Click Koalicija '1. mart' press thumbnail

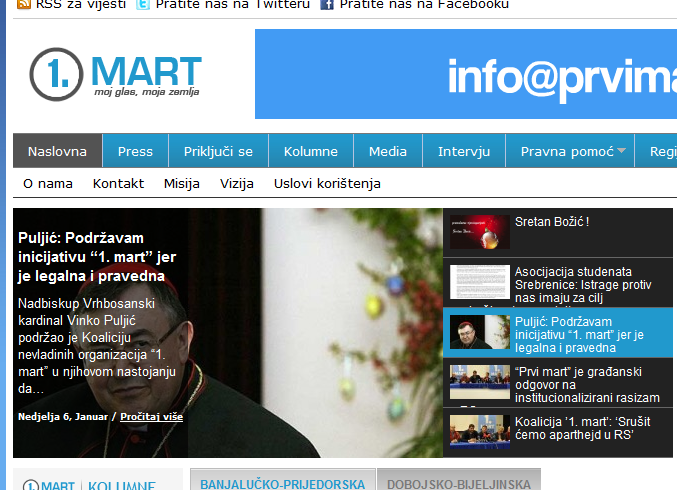click(x=480, y=432)
